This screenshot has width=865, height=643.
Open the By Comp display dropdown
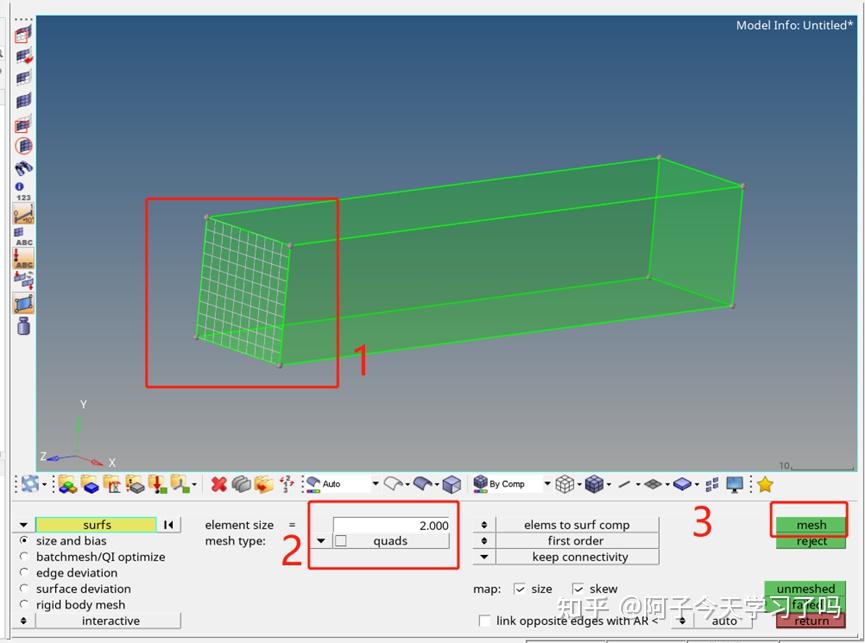click(x=546, y=483)
